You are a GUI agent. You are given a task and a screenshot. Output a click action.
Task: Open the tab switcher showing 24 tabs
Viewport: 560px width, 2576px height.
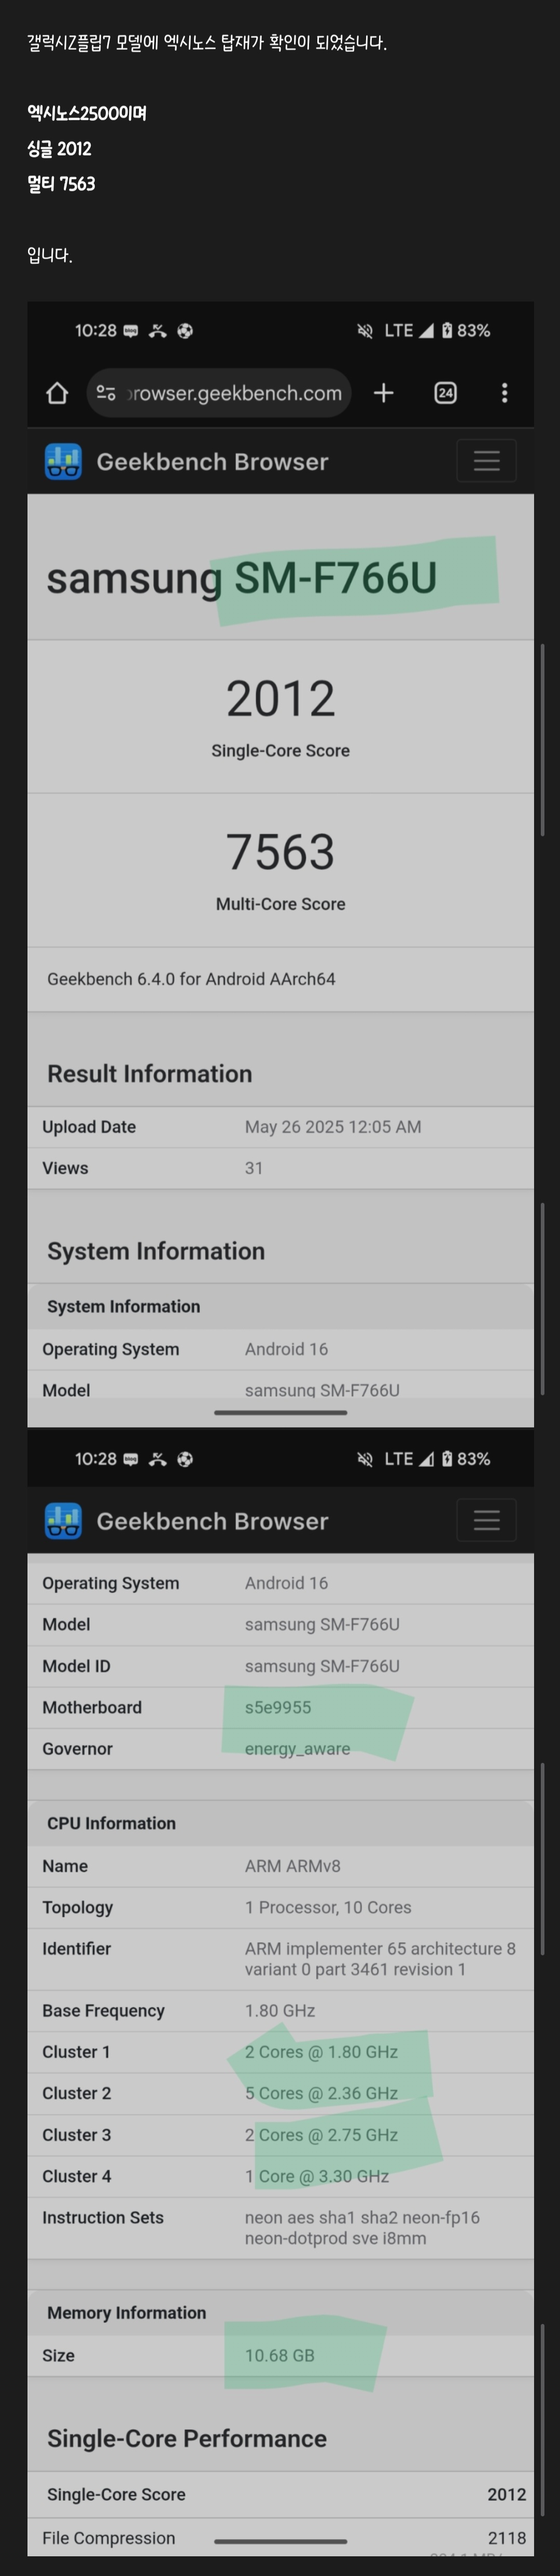coord(445,393)
